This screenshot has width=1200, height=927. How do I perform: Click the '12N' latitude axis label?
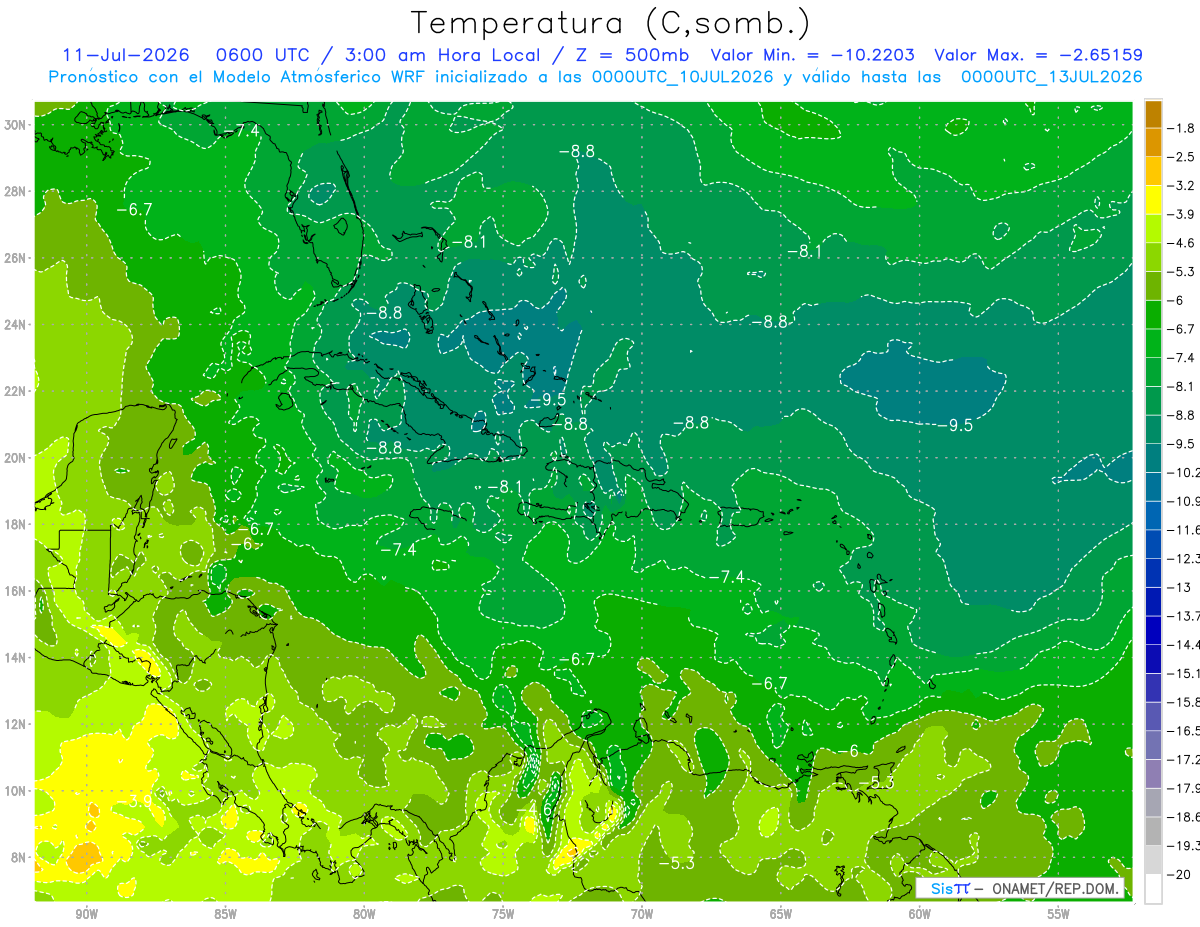point(16,724)
